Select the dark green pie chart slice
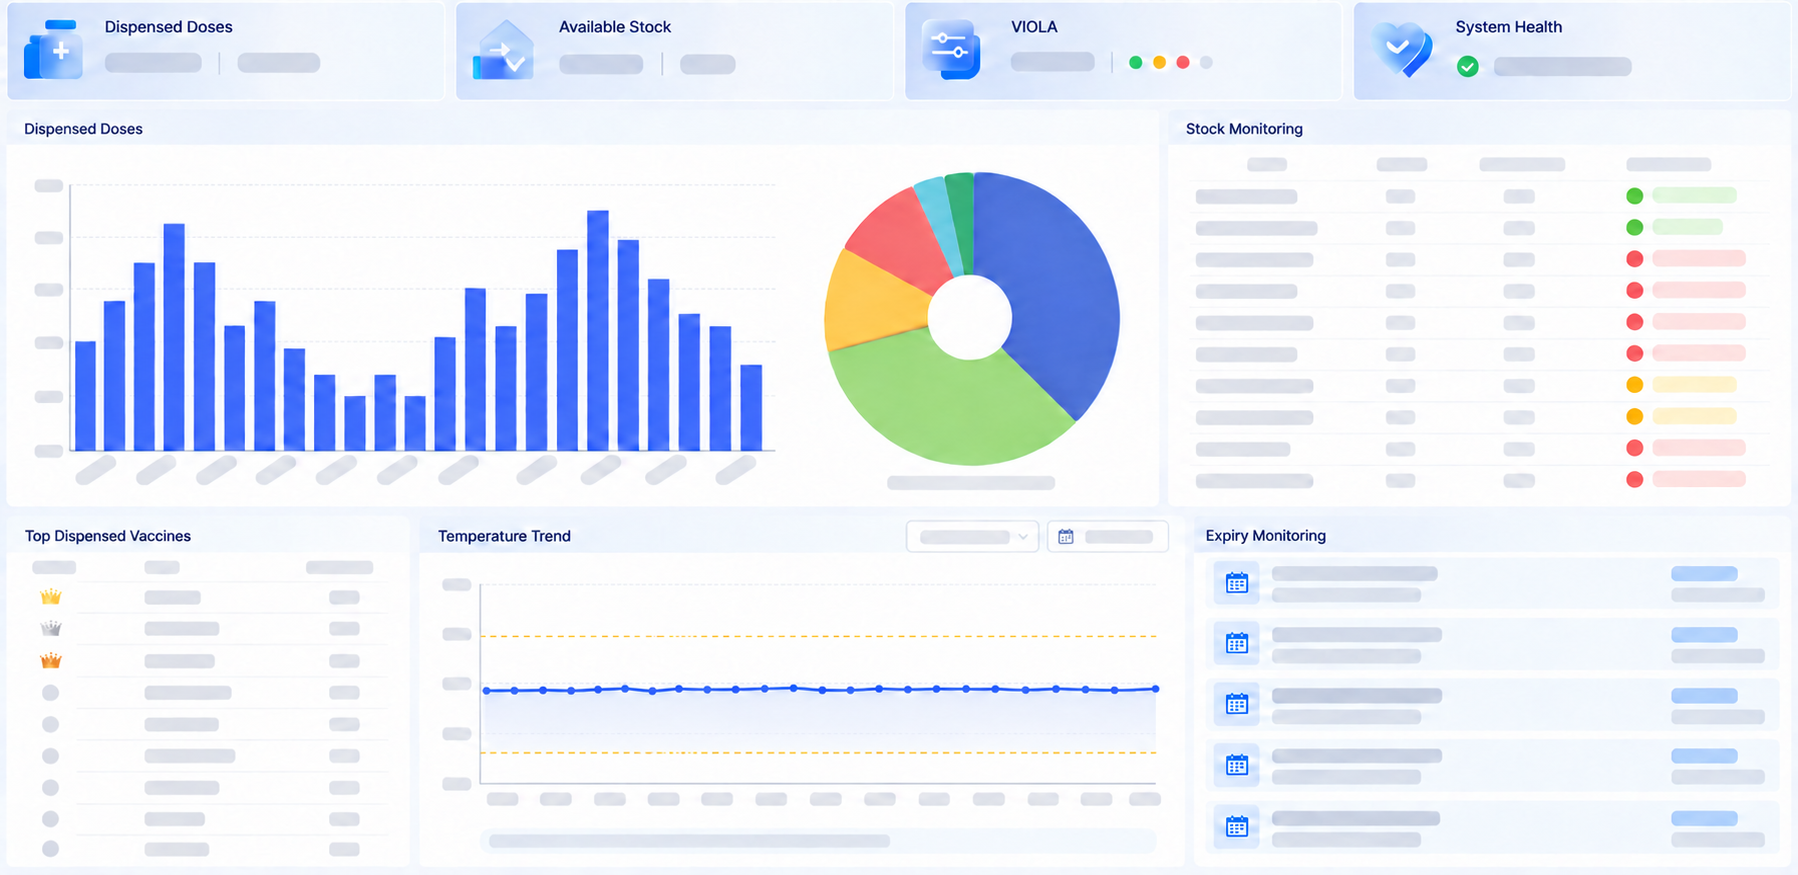 tap(962, 215)
